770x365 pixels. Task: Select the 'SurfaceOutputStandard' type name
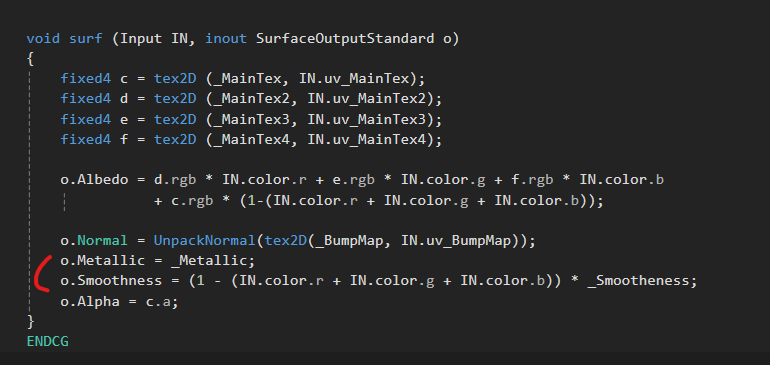pyautogui.click(x=345, y=38)
